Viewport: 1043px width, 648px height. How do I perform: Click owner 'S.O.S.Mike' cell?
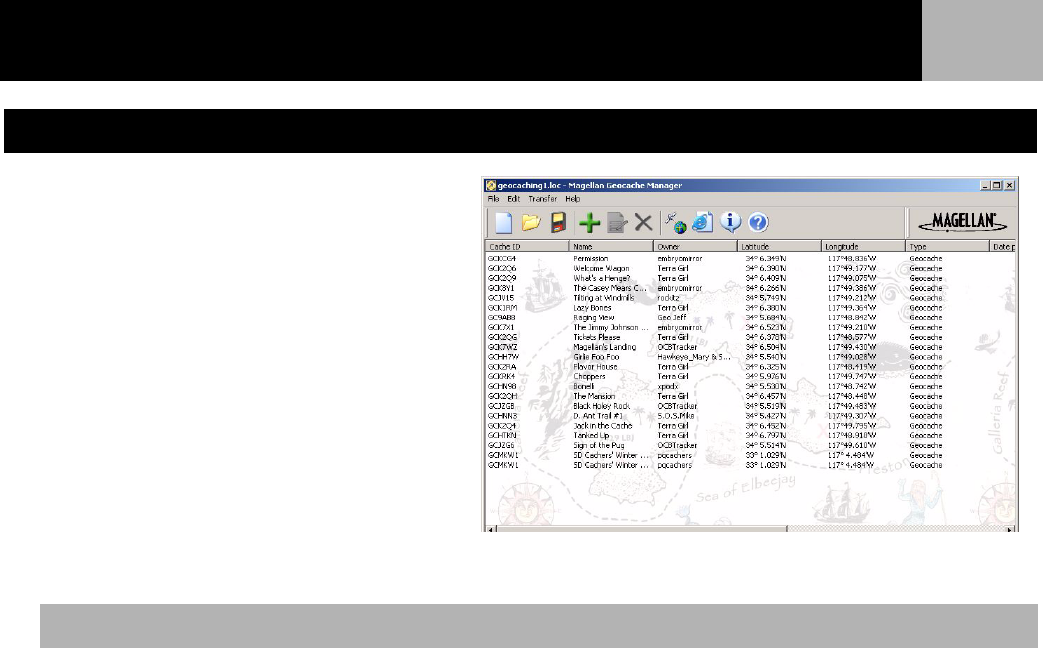pyautogui.click(x=676, y=416)
